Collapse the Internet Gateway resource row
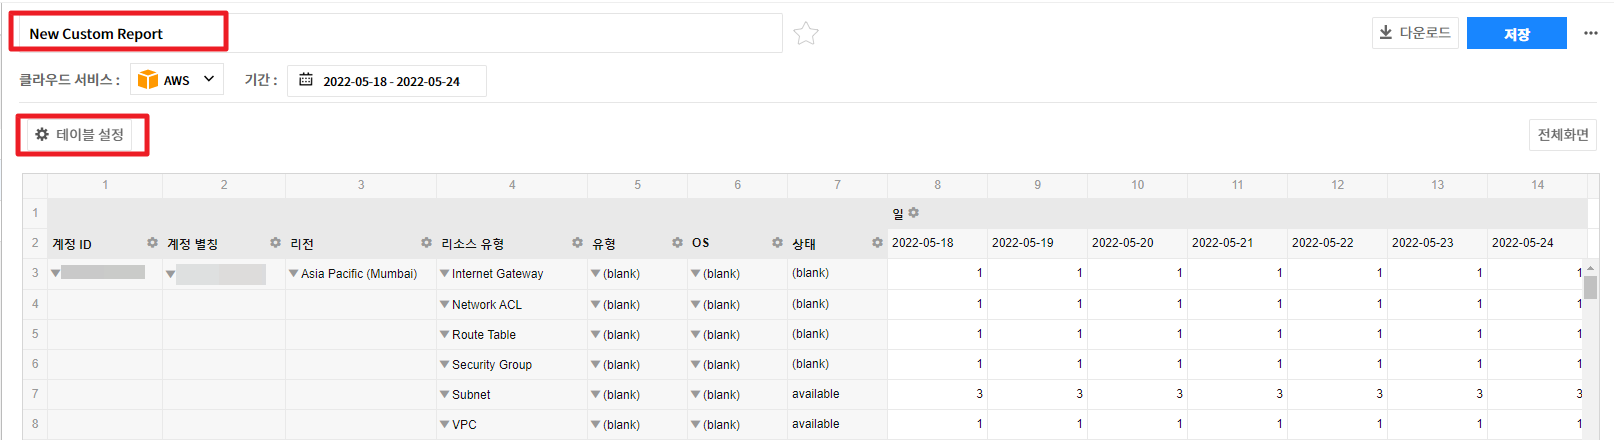 [x=445, y=274]
